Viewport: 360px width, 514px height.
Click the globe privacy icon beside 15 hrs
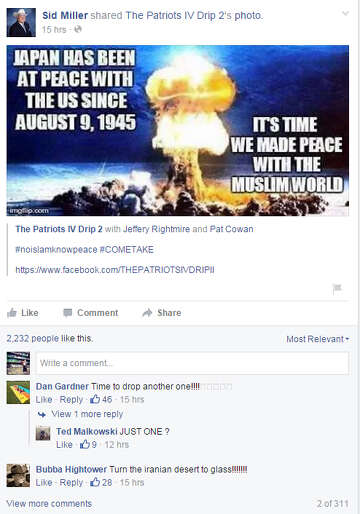point(78,29)
